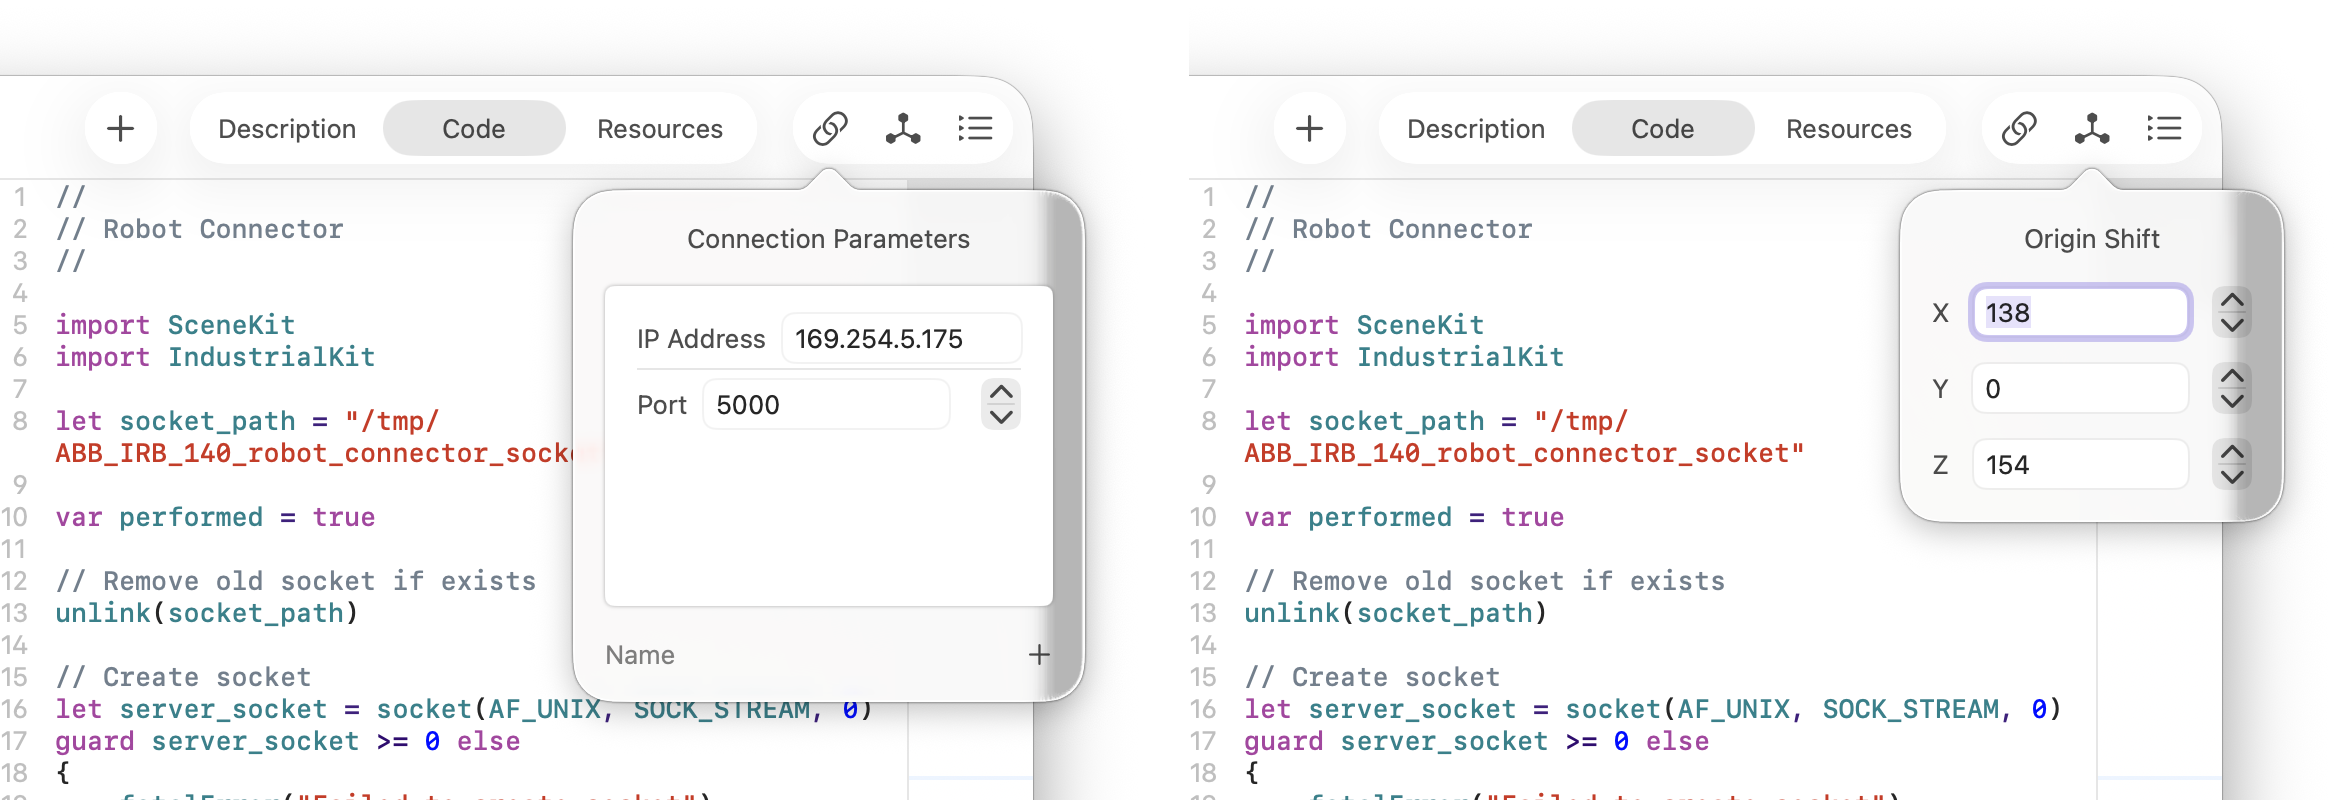2334x800 pixels.
Task: Increment the Z origin shift stepper
Action: 2232,452
